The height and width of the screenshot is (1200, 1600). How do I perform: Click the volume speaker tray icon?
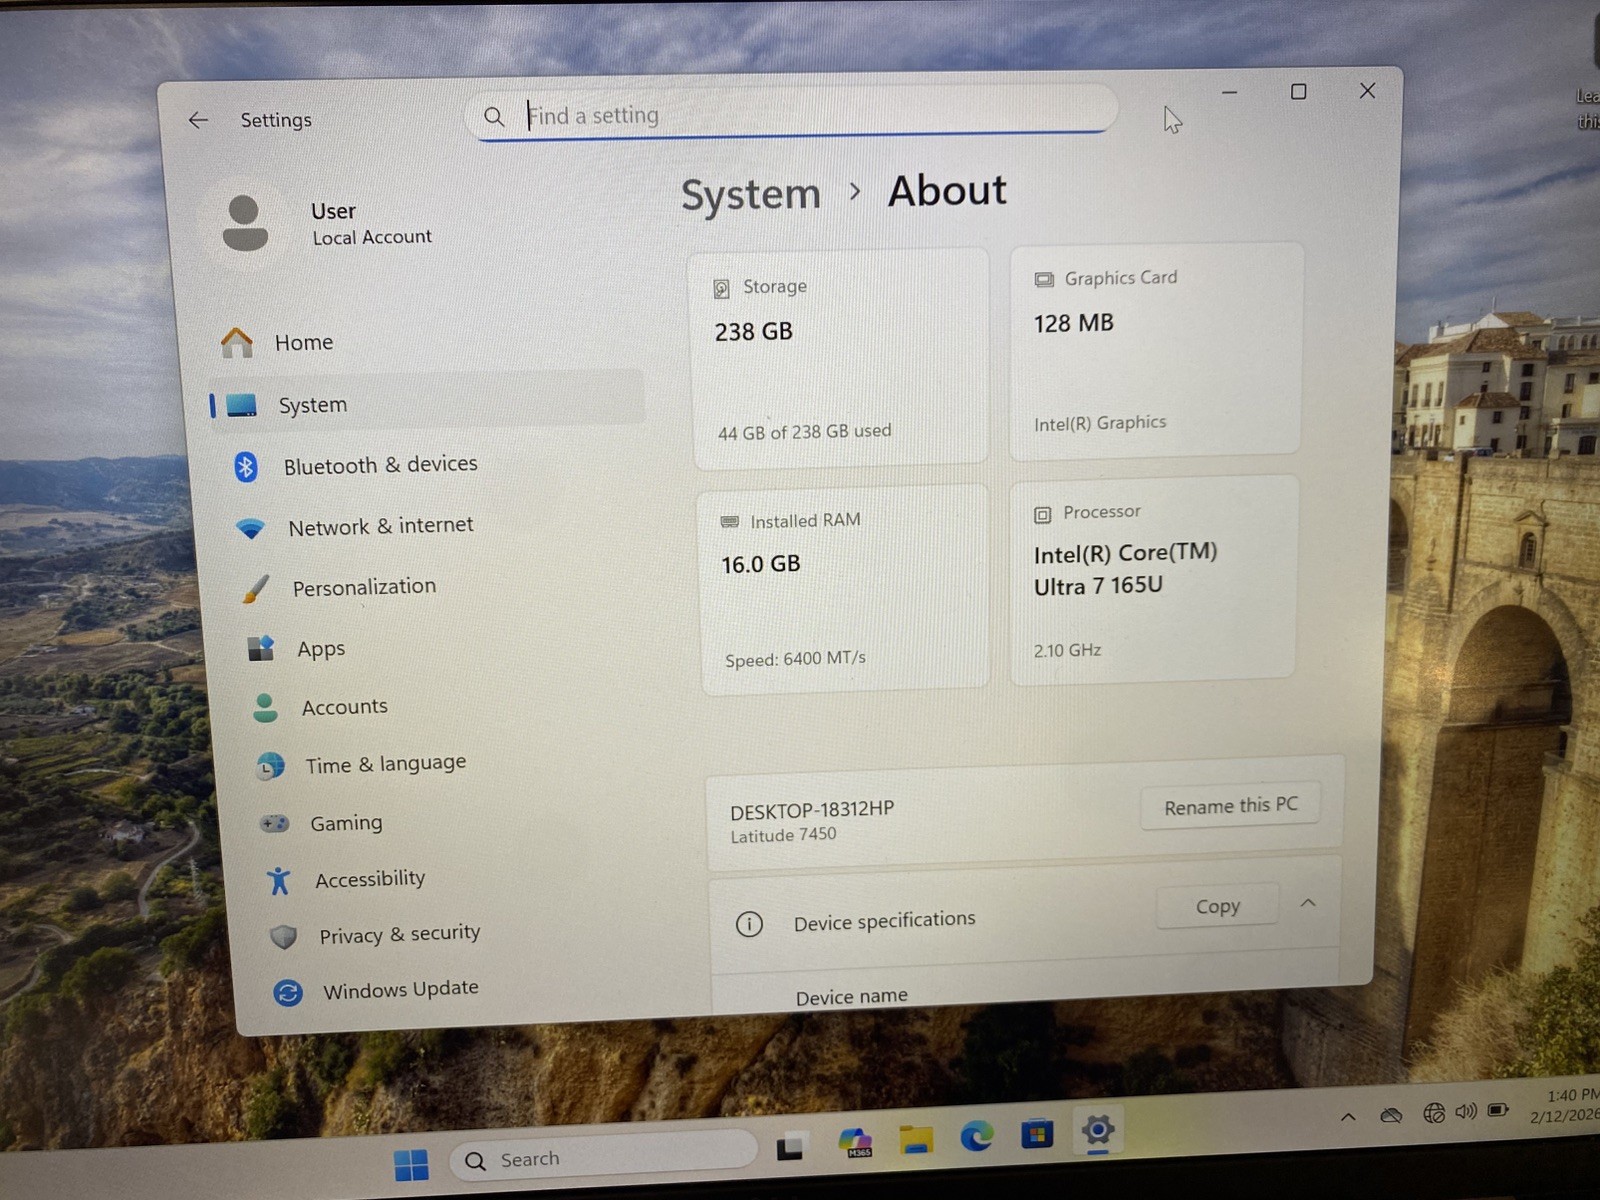[x=1466, y=1111]
